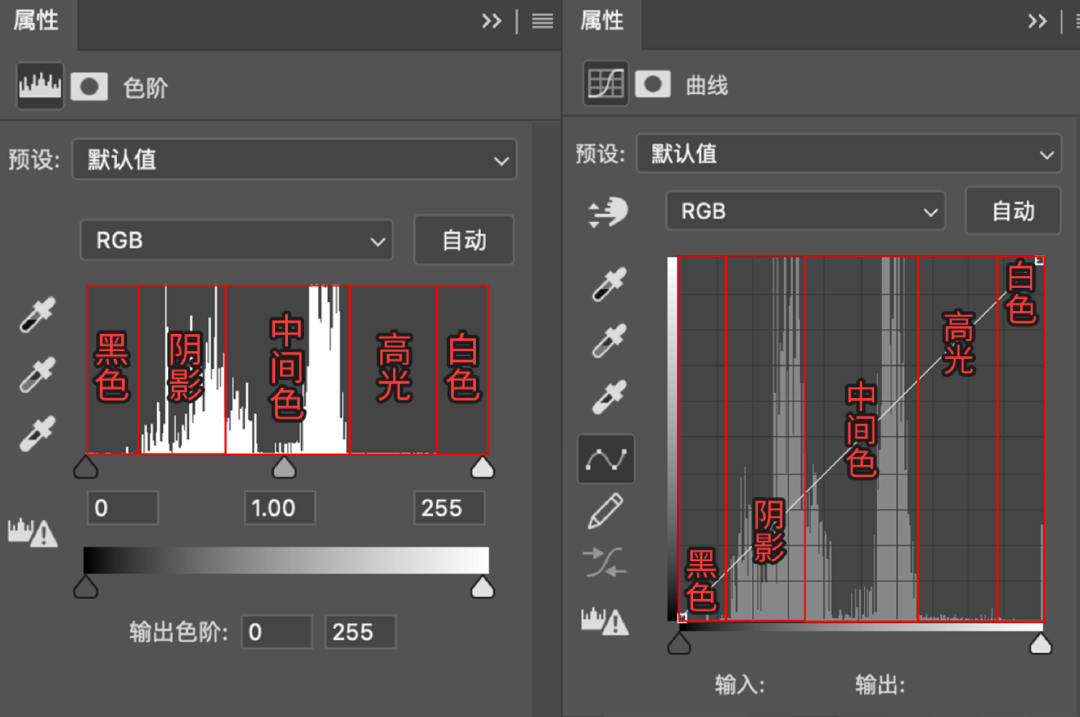Viewport: 1080px width, 717px height.
Task: Click the midtone field showing 1.00
Action: coord(280,508)
